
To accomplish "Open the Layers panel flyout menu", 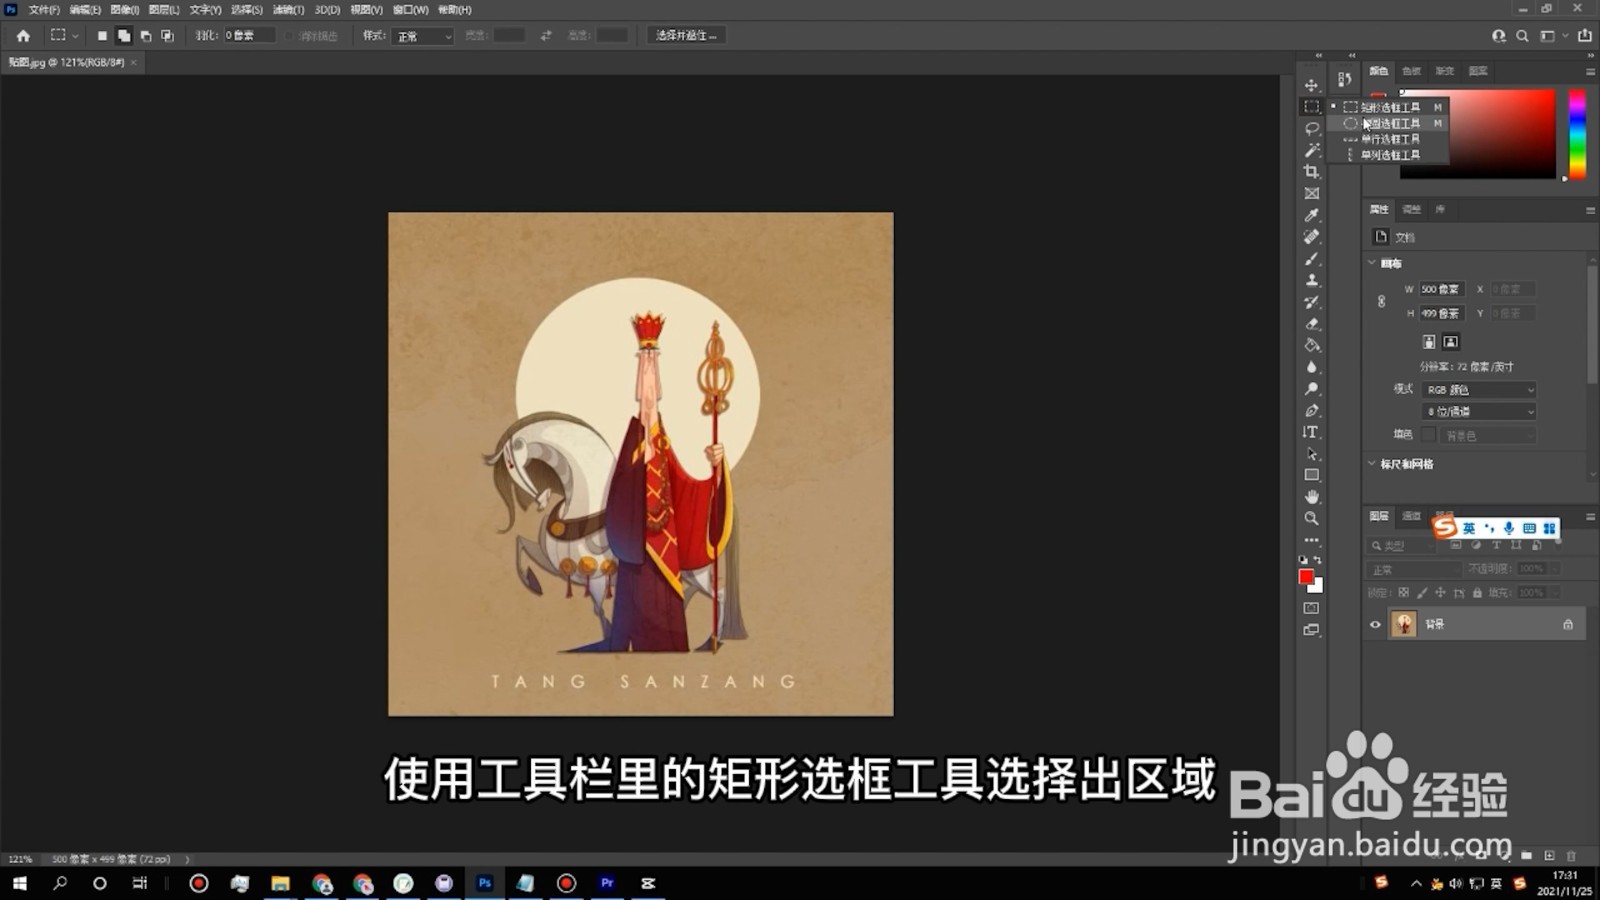I will click(1590, 517).
